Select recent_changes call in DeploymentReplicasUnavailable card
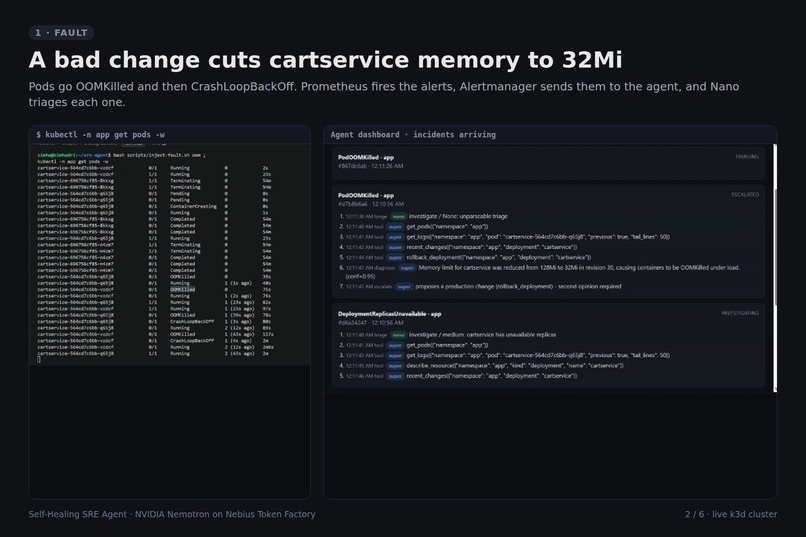This screenshot has height=537, width=806. point(492,376)
